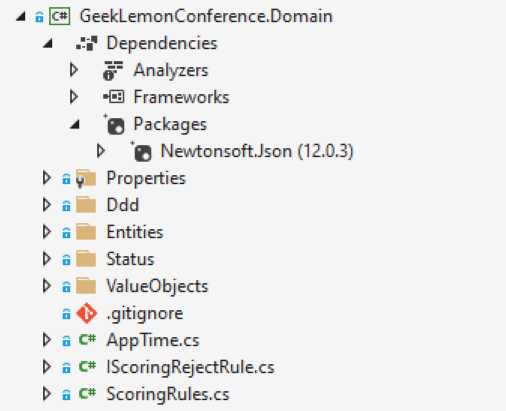Click the Dependencies node icon

tap(87, 43)
